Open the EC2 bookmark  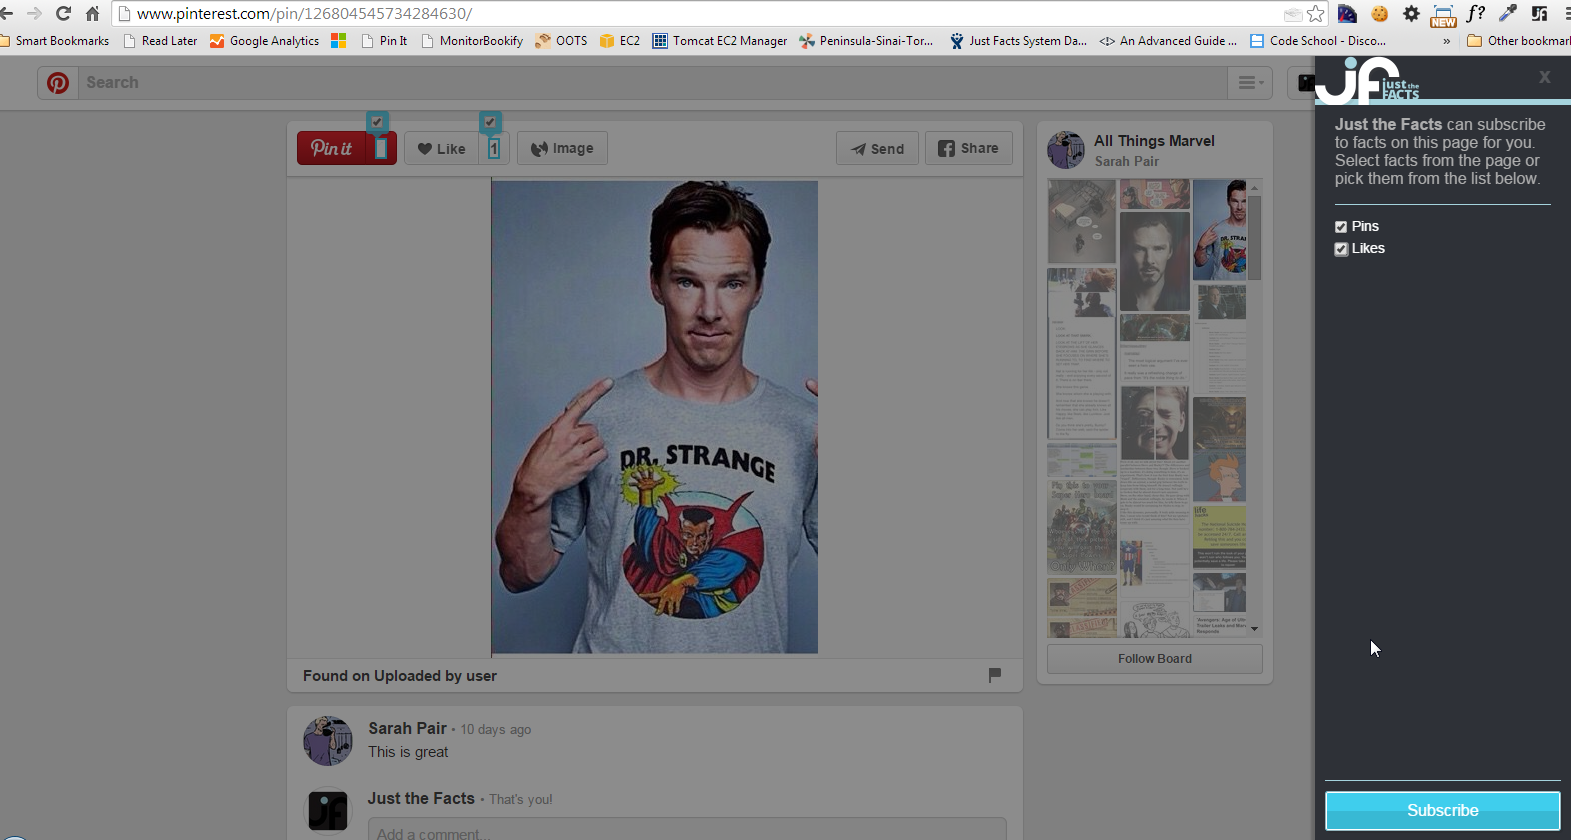[620, 41]
